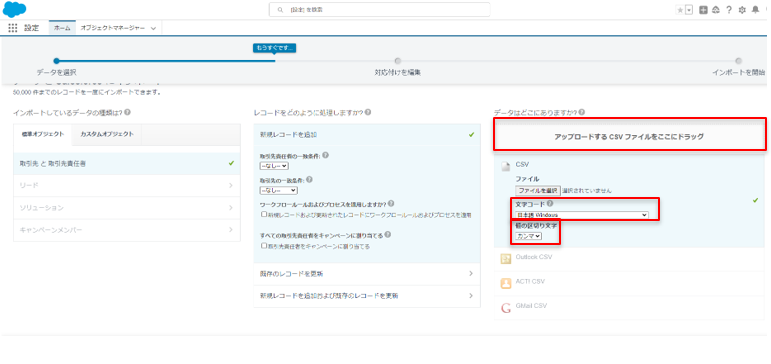Open the notifications bell
The height and width of the screenshot is (364, 771).
pyautogui.click(x=755, y=10)
